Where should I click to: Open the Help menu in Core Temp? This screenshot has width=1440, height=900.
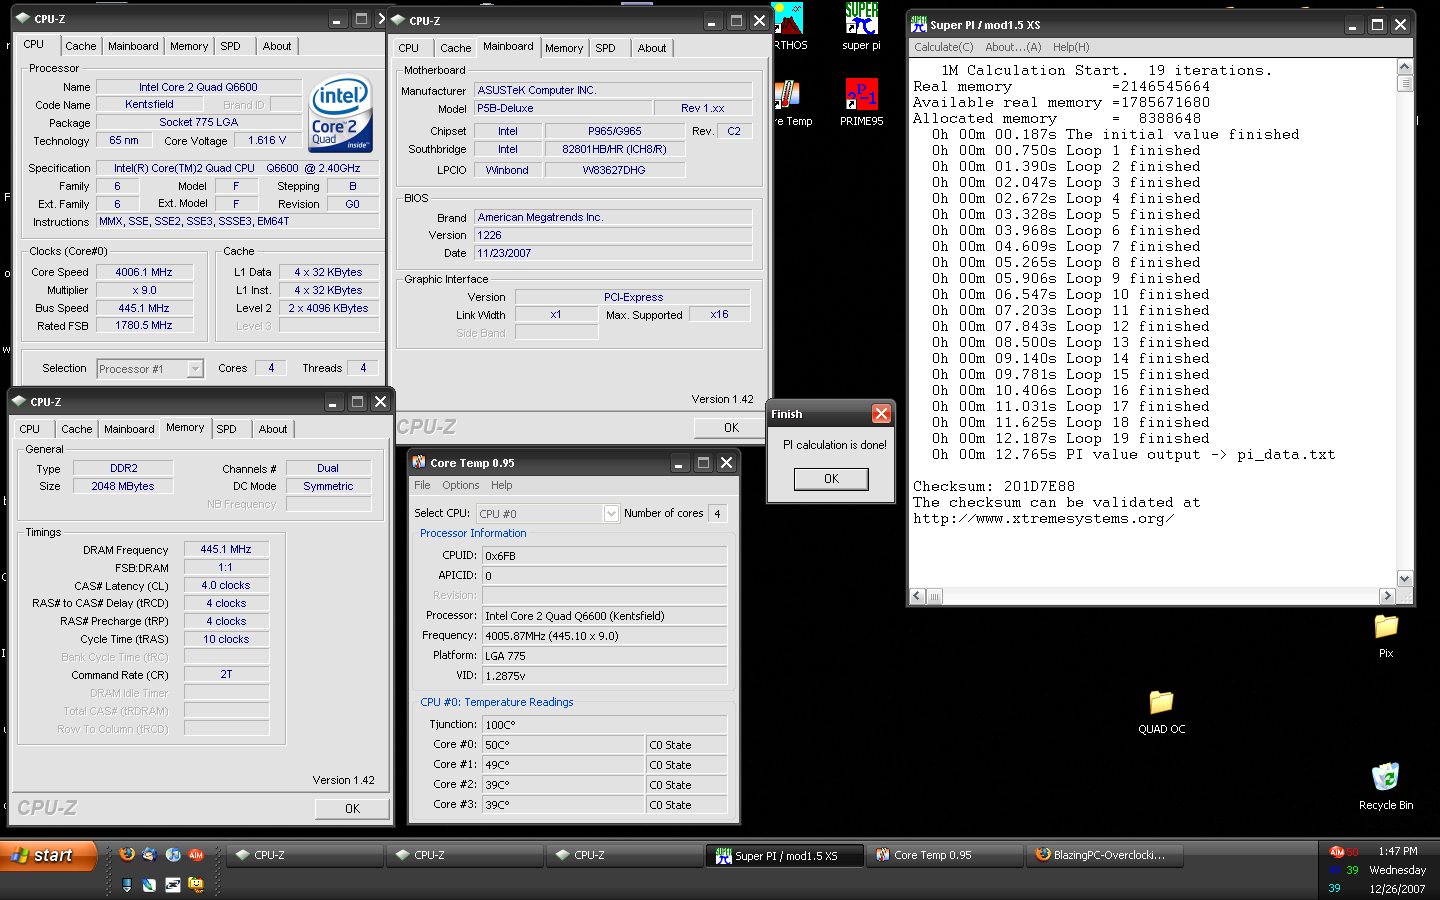[x=501, y=485]
